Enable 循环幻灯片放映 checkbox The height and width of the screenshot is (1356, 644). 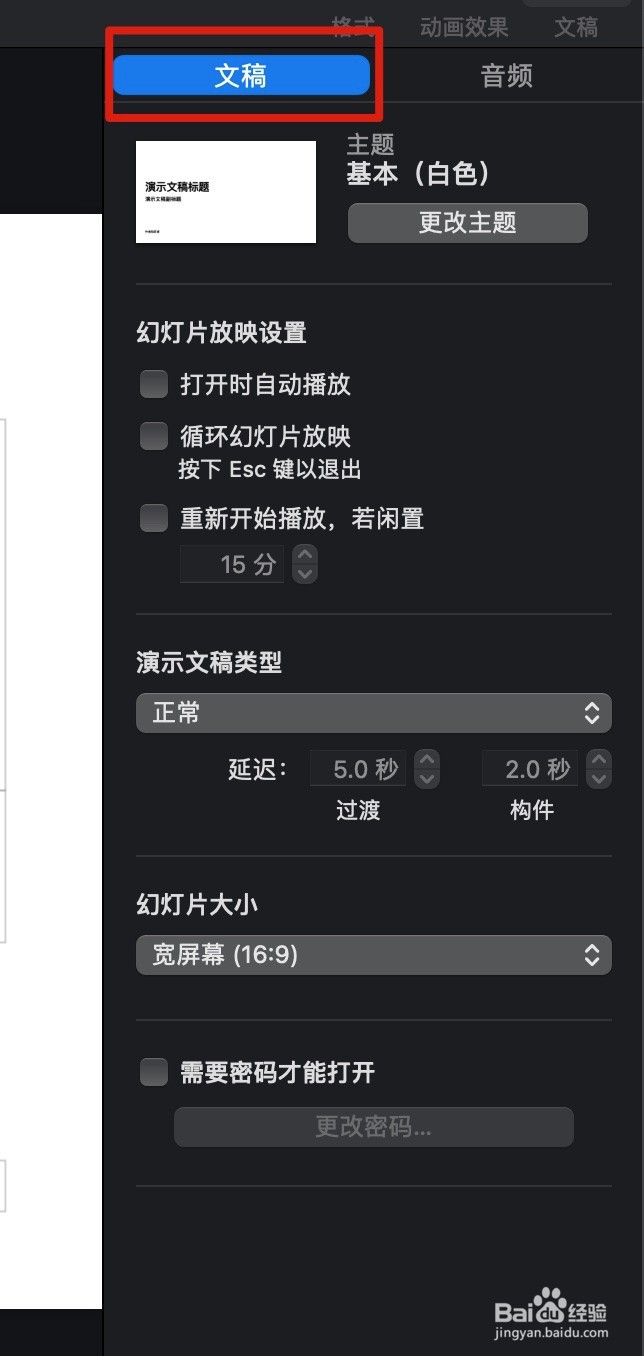[153, 436]
